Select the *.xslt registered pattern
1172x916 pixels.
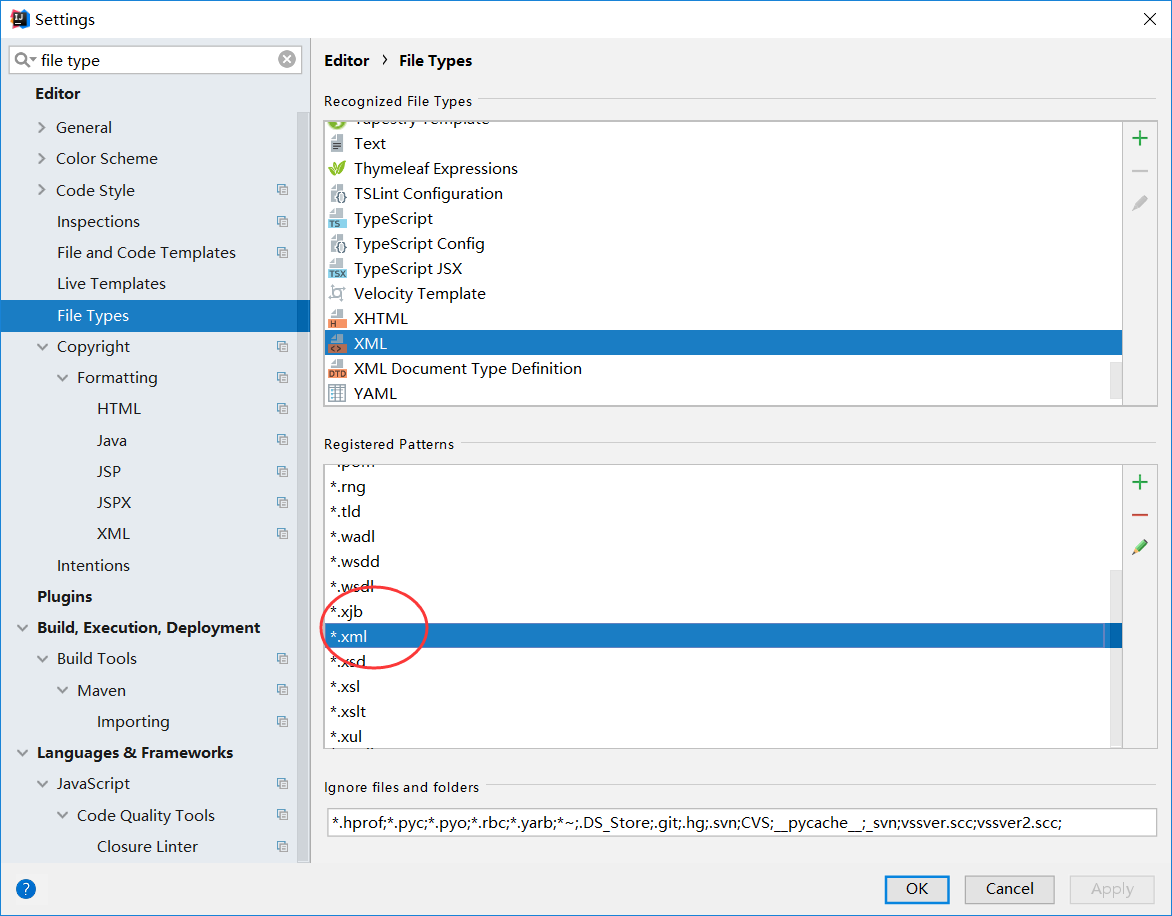[718, 711]
